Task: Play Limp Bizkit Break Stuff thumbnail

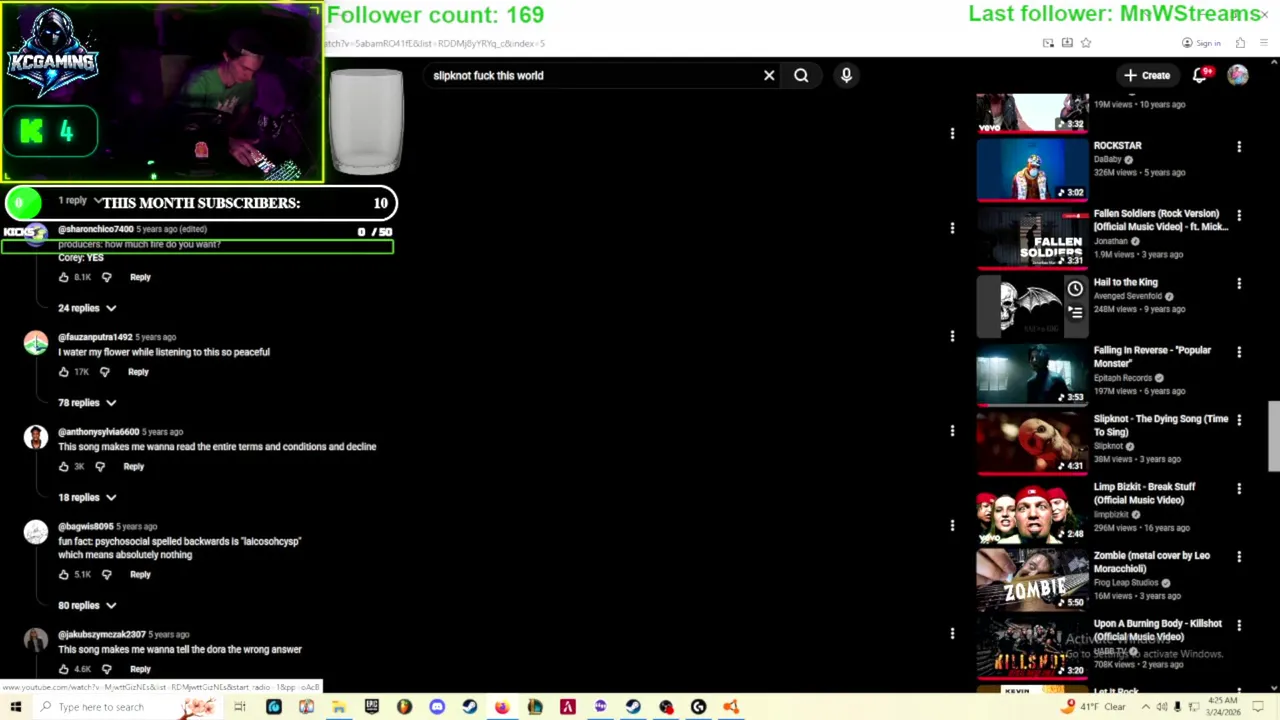Action: click(1032, 511)
